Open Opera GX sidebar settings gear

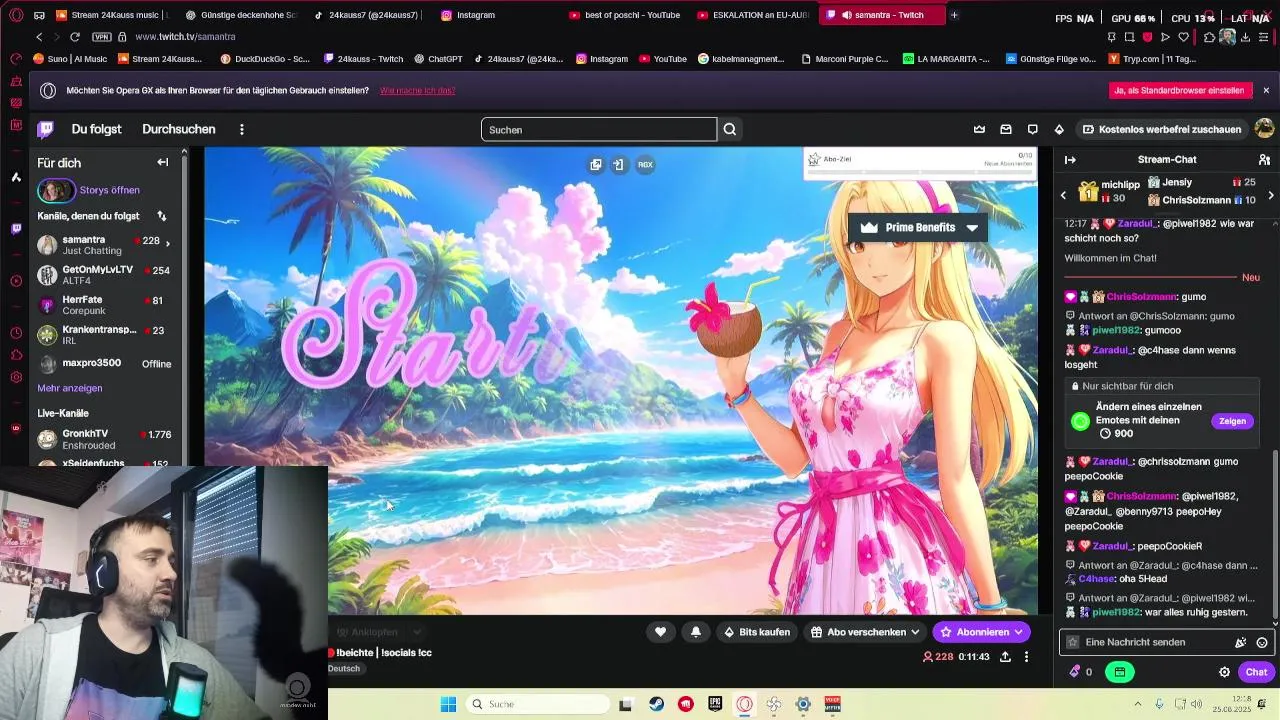click(x=15, y=377)
